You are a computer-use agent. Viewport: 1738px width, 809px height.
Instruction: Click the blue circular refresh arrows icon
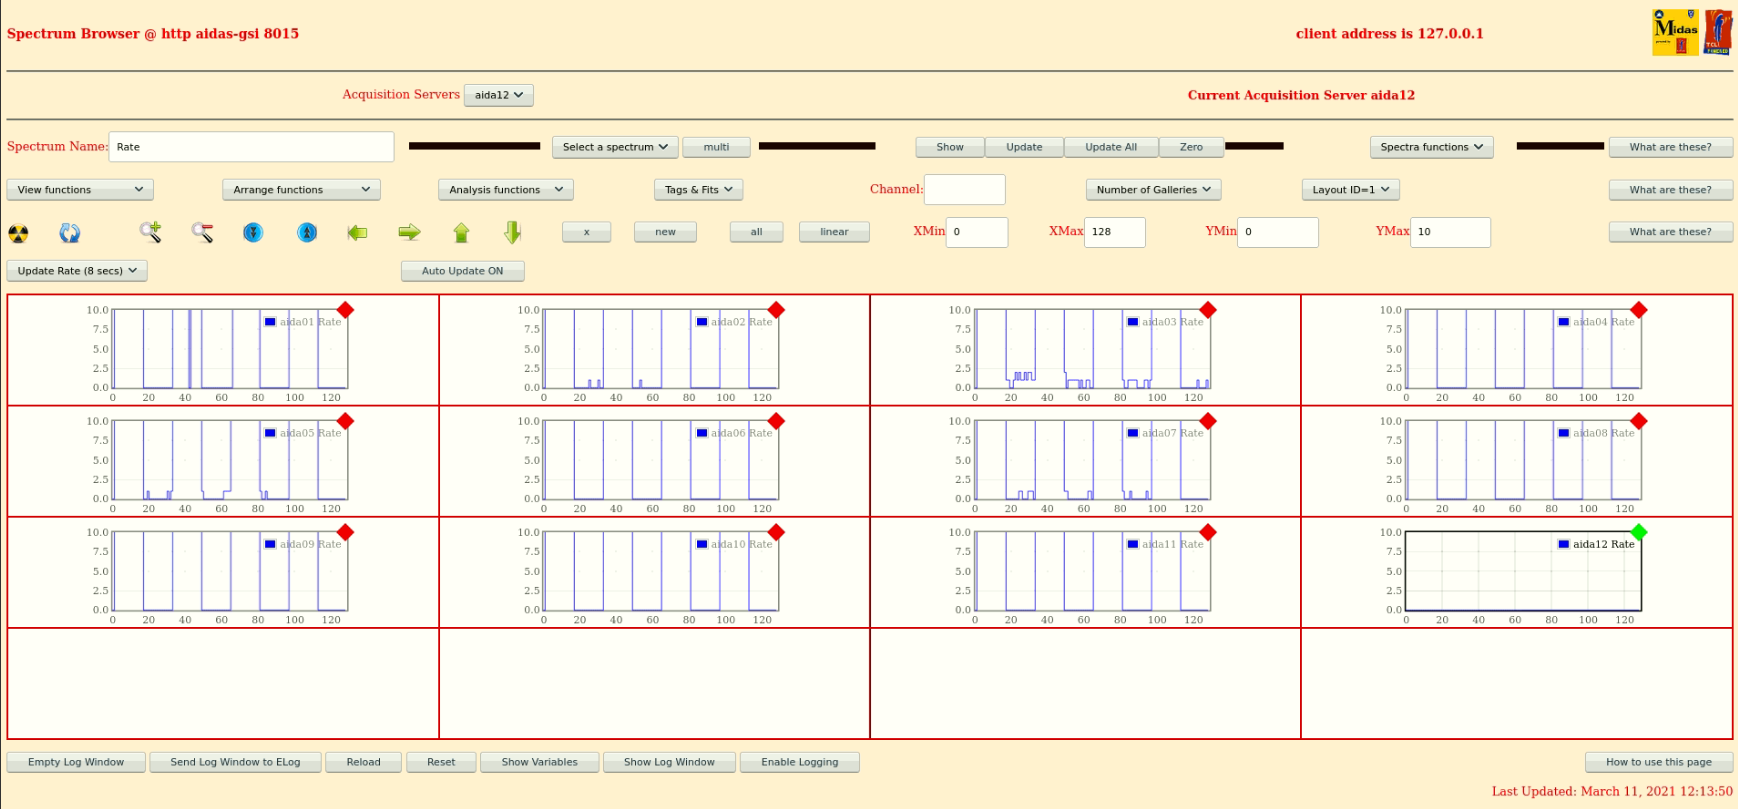click(x=70, y=233)
